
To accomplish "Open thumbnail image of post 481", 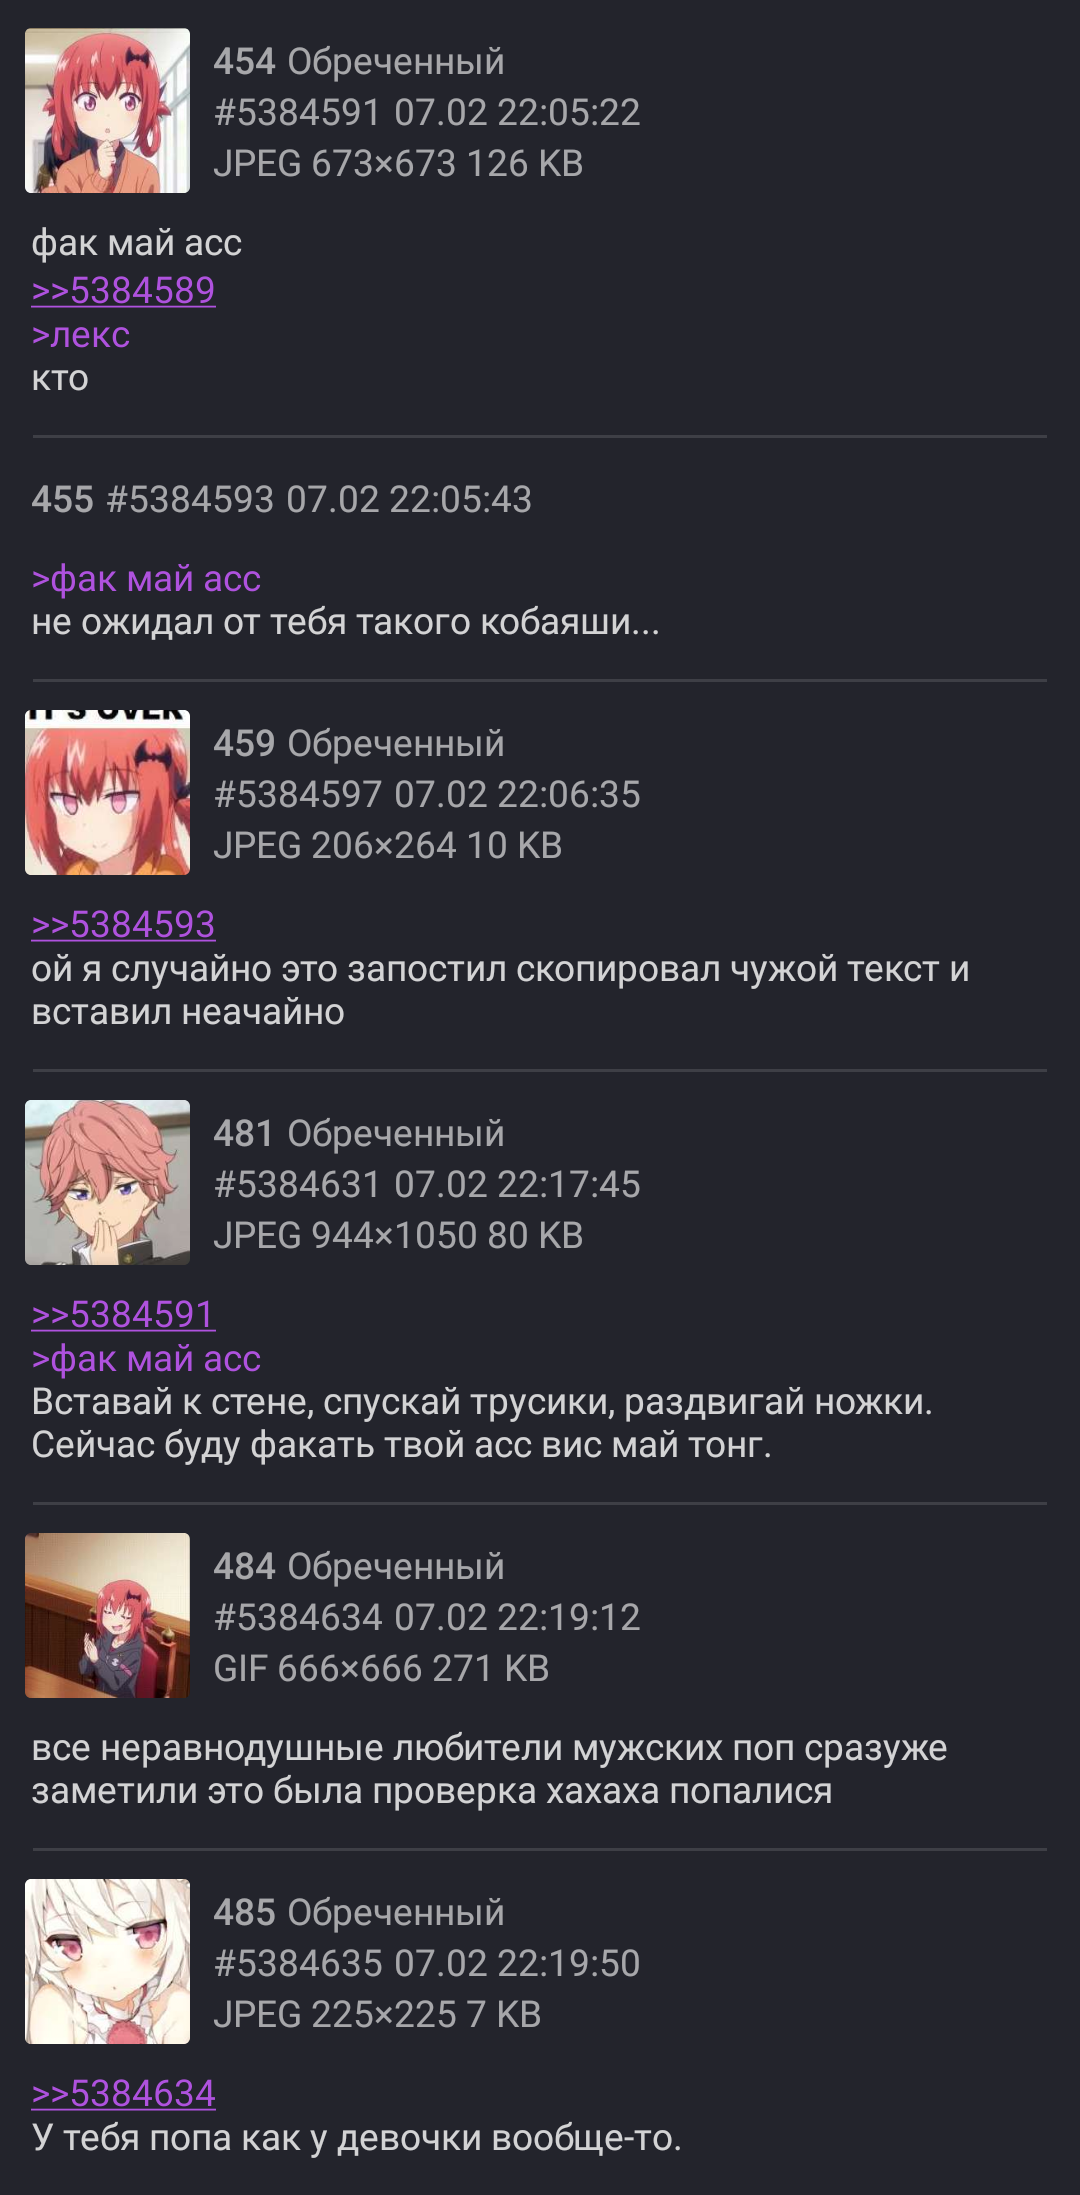I will pos(107,1183).
